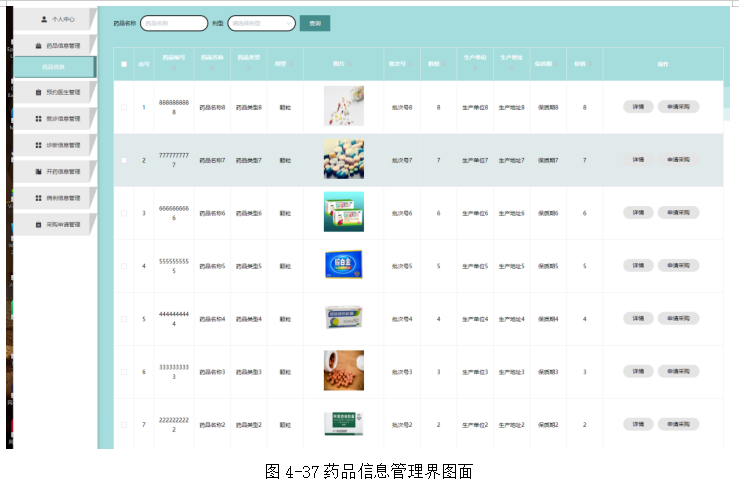Click the cell 药品名称8
The width and height of the screenshot is (739, 486).
212,107
